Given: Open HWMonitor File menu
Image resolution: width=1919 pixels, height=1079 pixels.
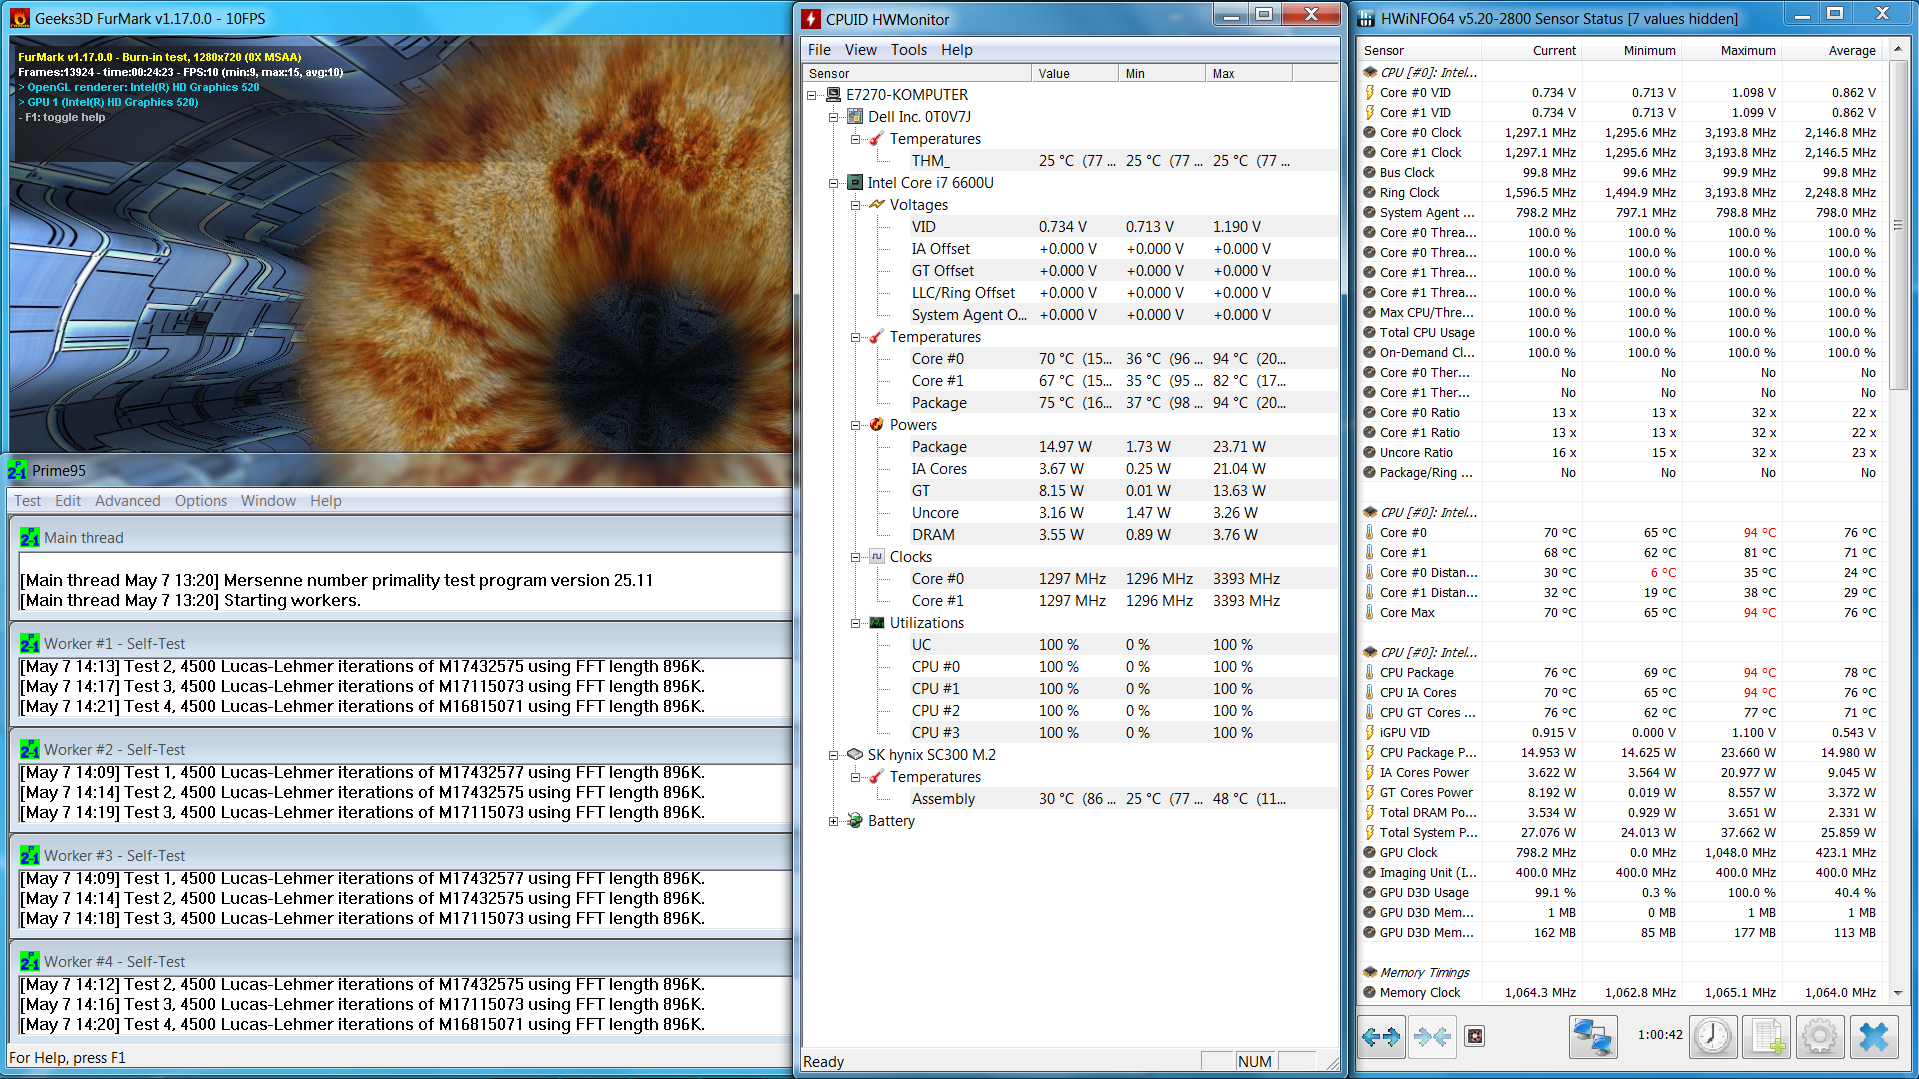Looking at the screenshot, I should [819, 49].
